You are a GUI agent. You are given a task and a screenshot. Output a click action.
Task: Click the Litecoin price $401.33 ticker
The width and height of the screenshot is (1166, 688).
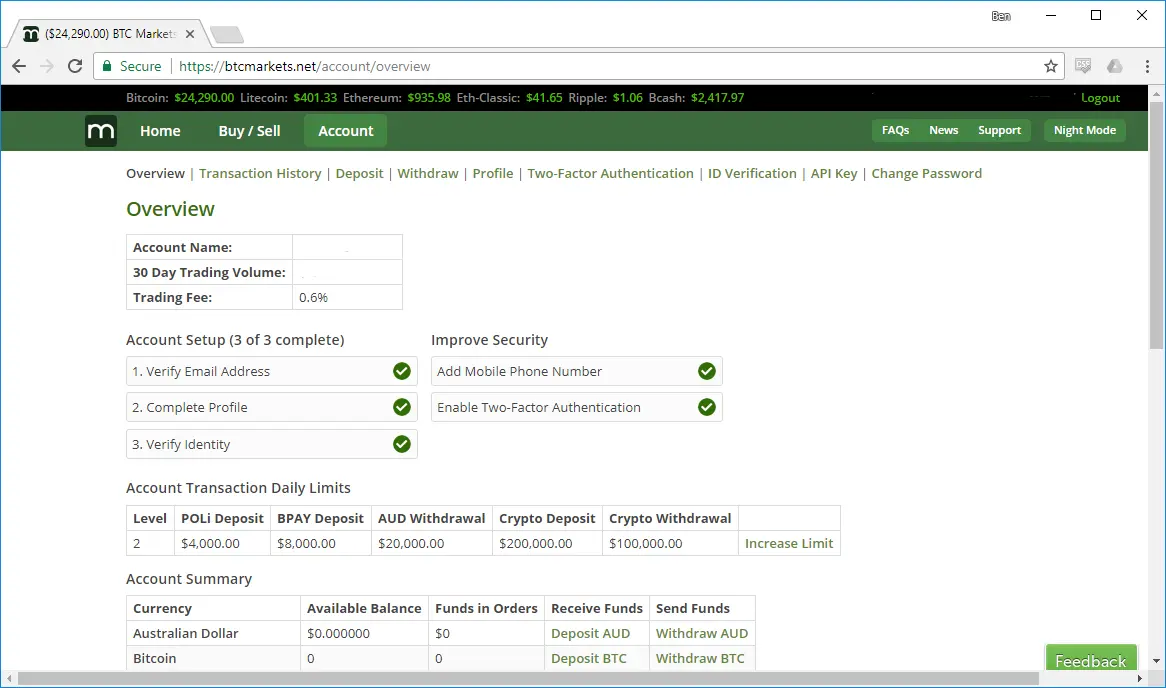tap(315, 98)
